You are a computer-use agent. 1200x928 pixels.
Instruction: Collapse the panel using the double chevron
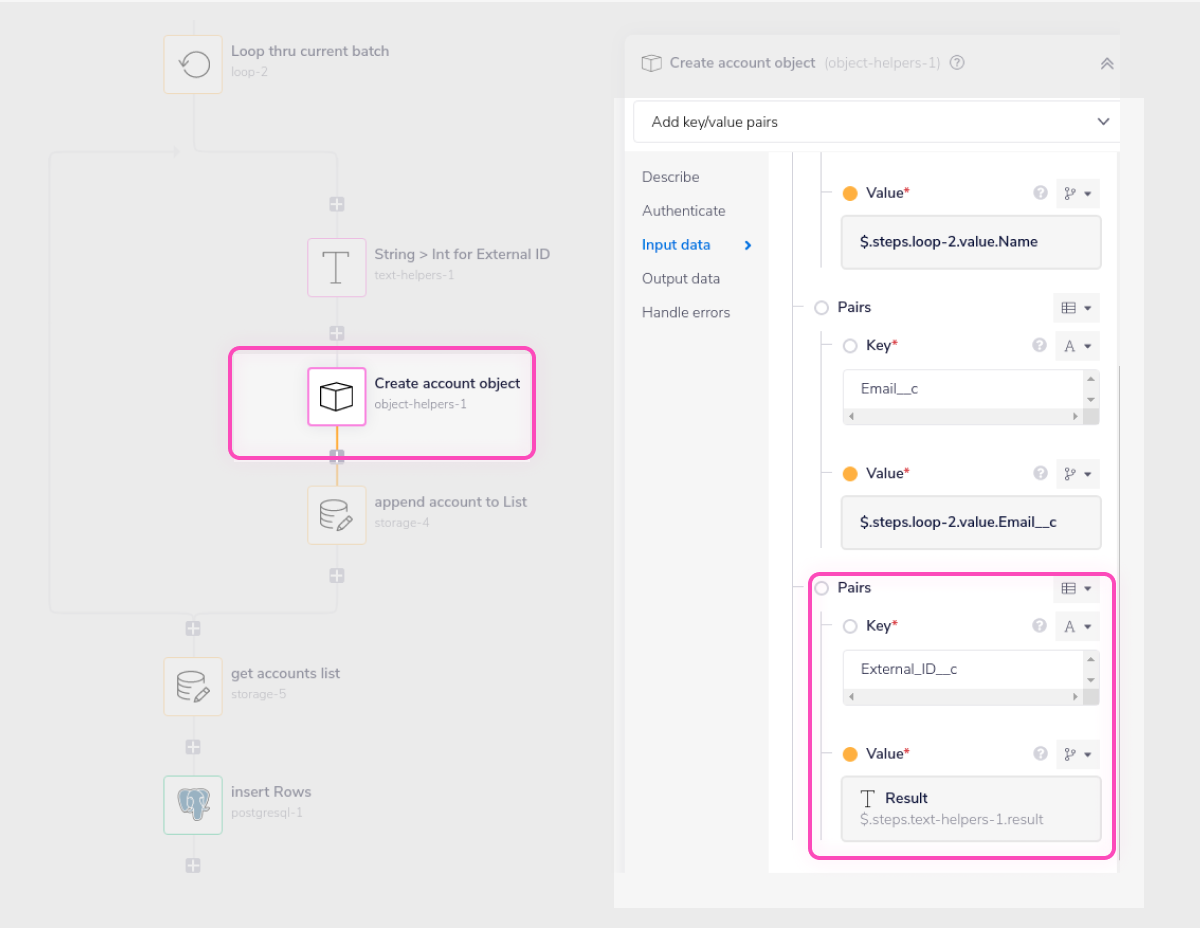point(1106,62)
